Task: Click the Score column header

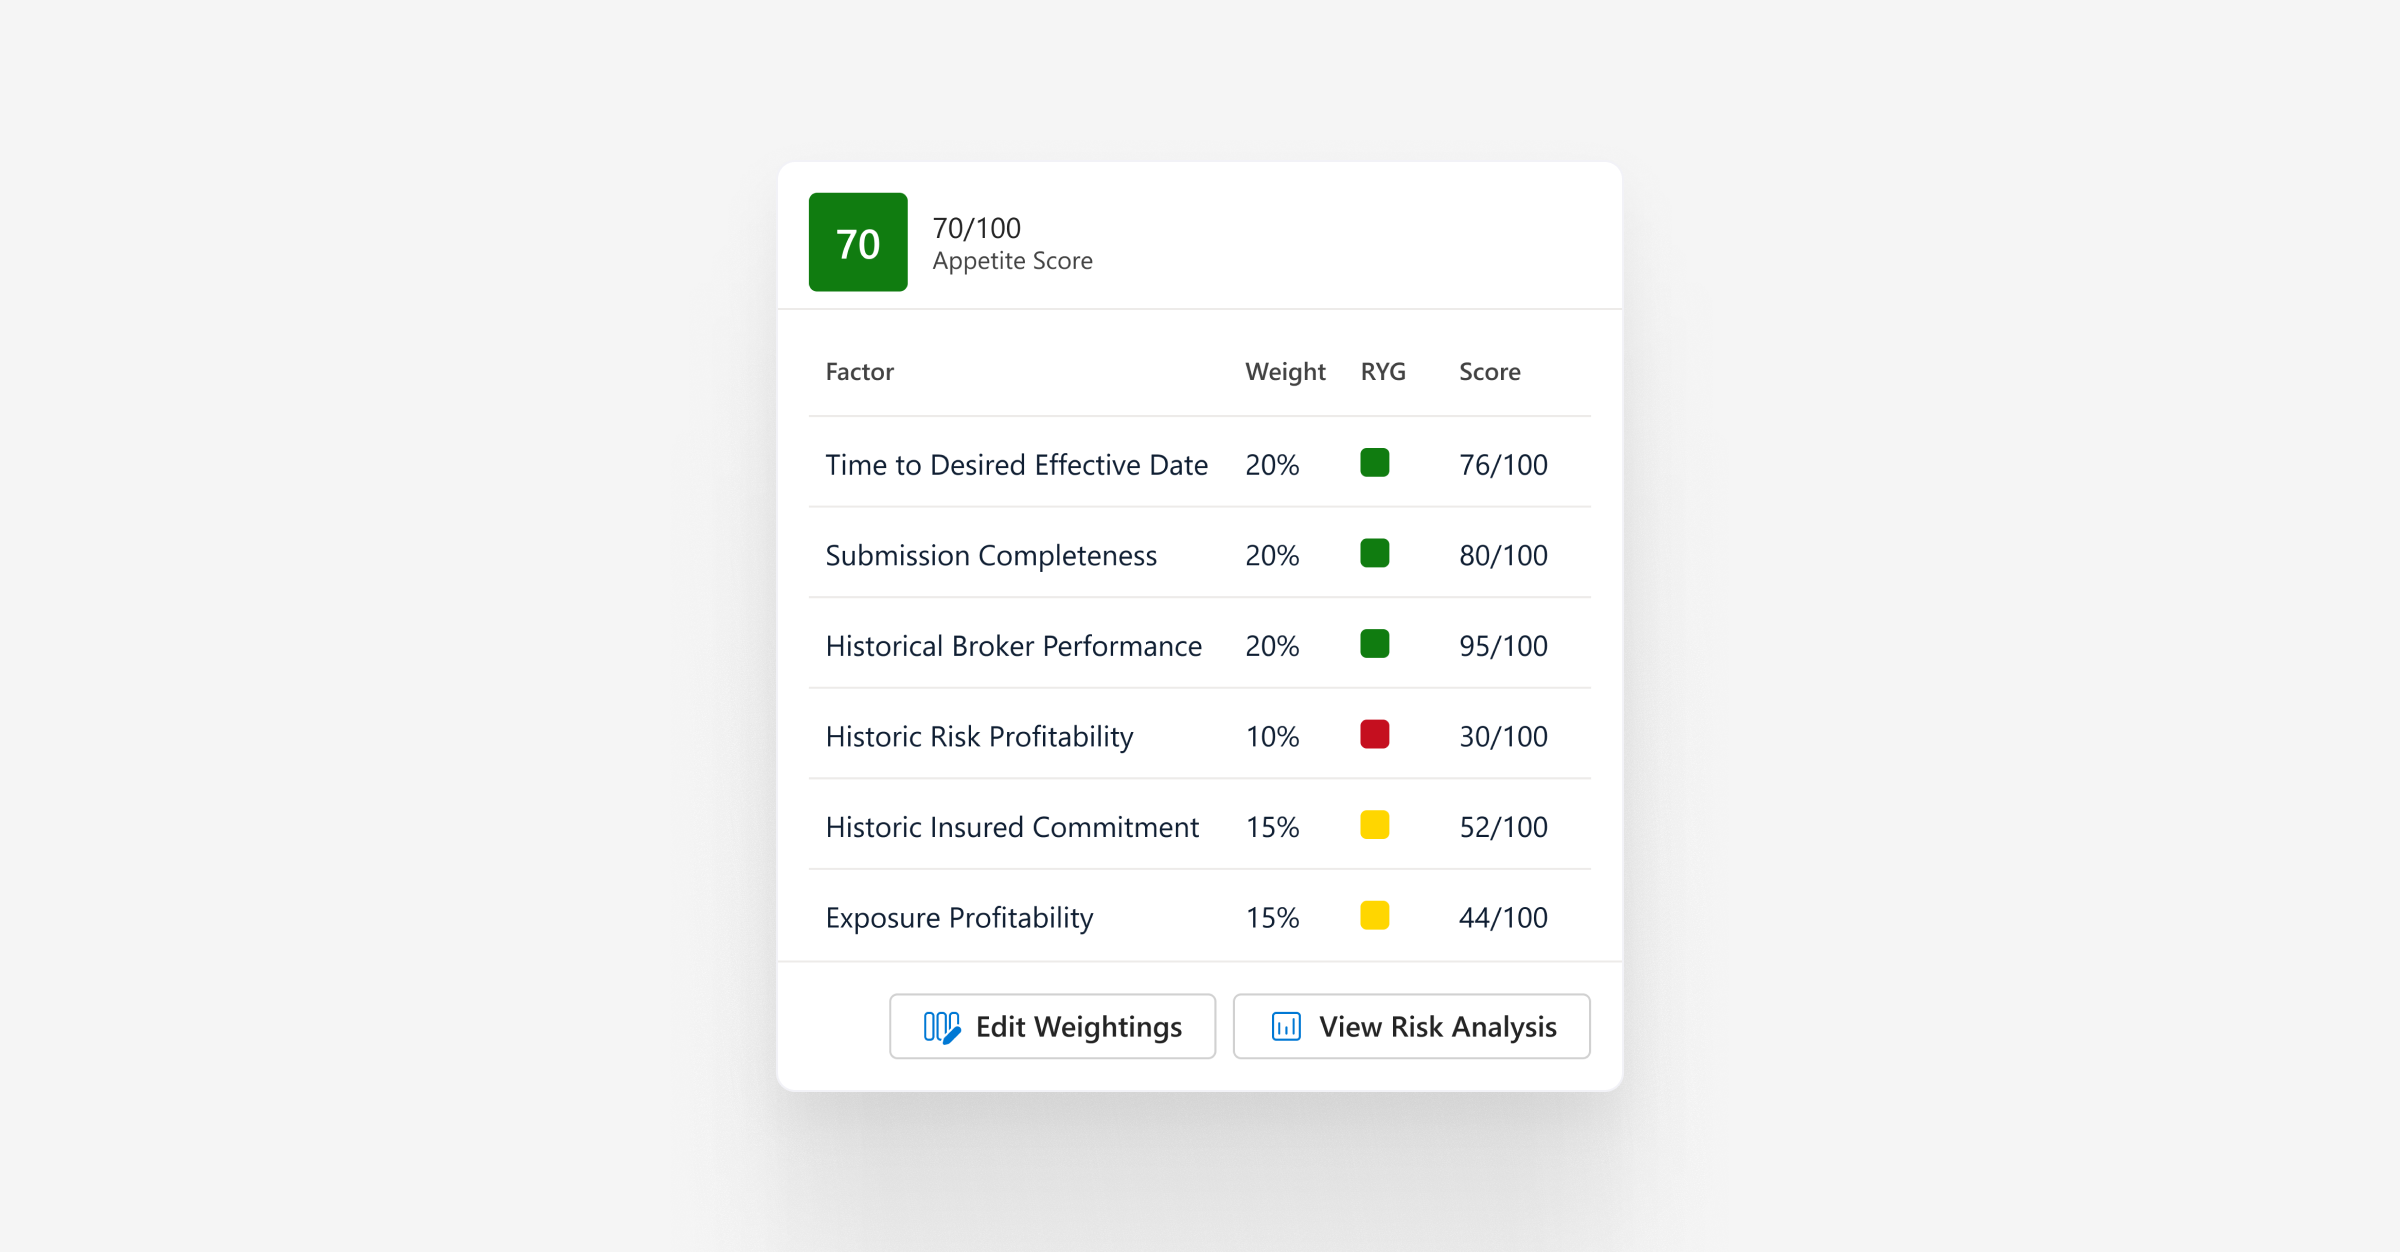Action: click(1488, 372)
